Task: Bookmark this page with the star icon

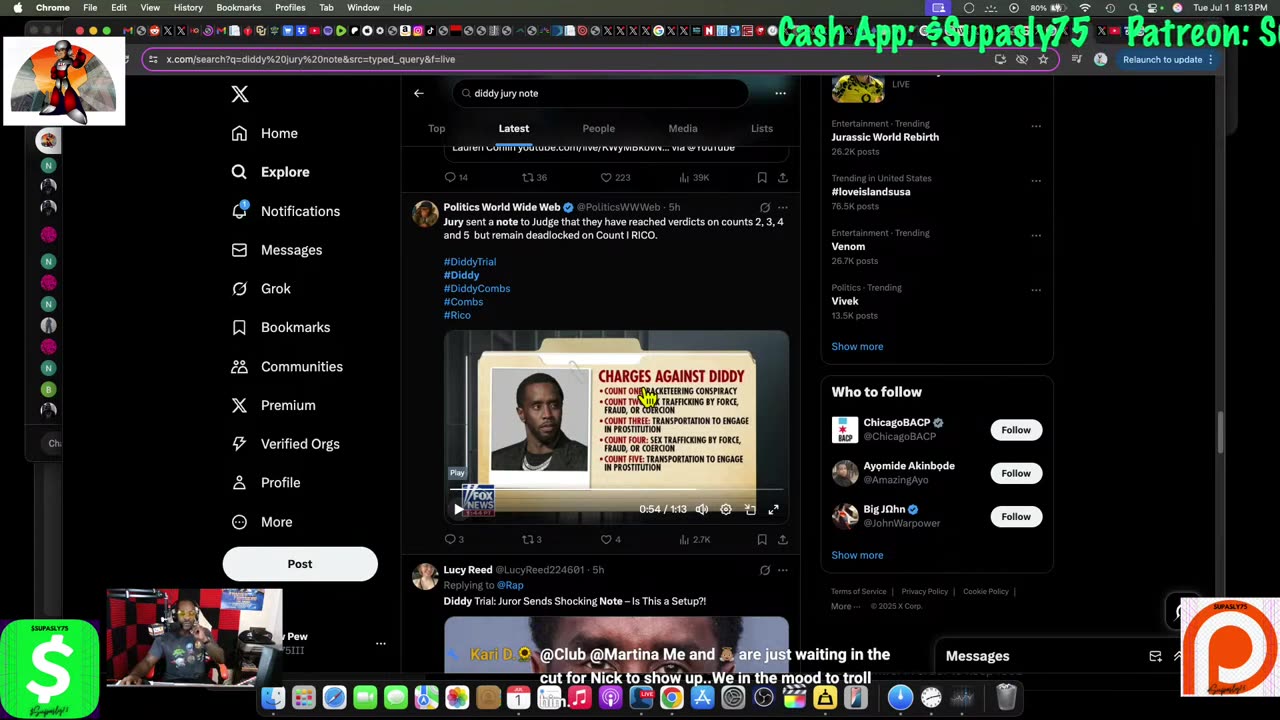Action: point(1043,59)
